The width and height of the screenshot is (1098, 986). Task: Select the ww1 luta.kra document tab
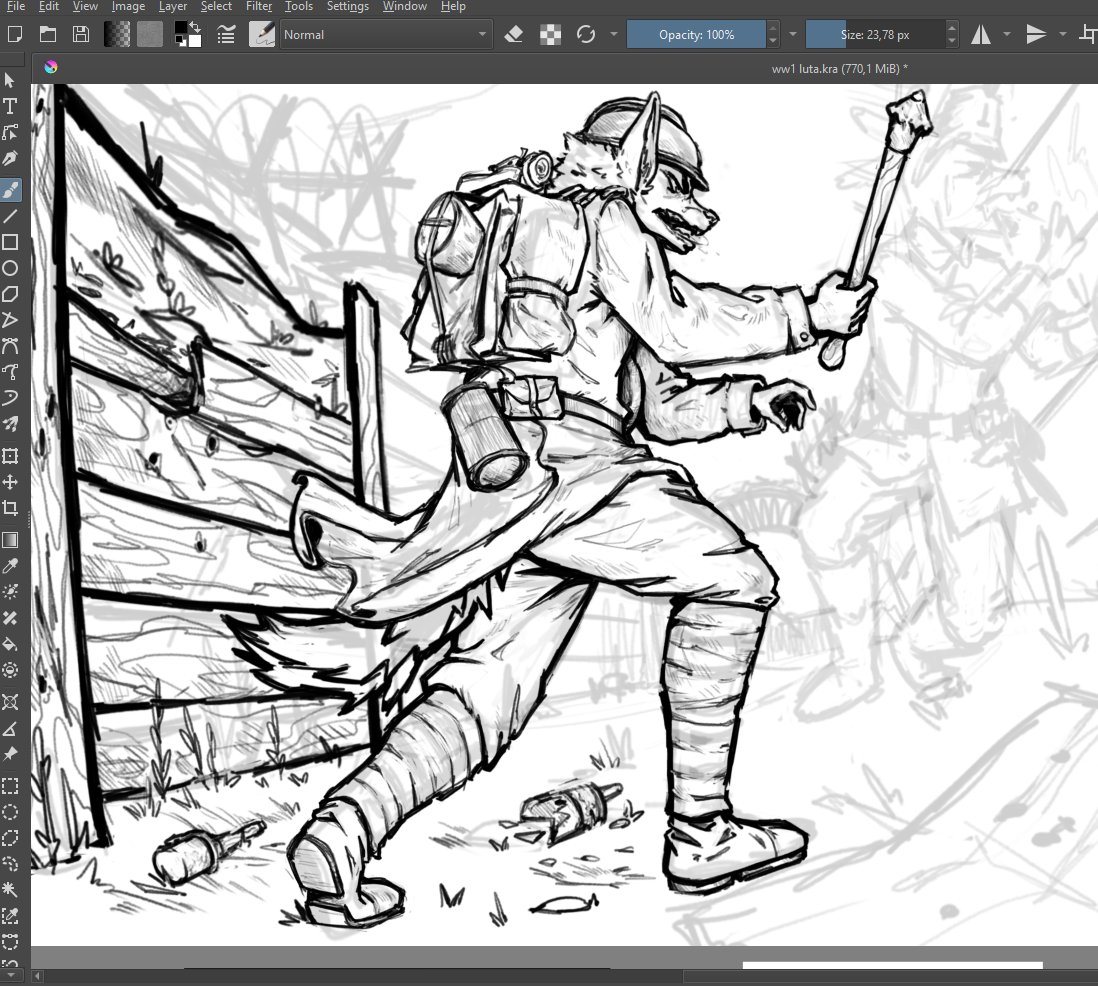coord(839,69)
